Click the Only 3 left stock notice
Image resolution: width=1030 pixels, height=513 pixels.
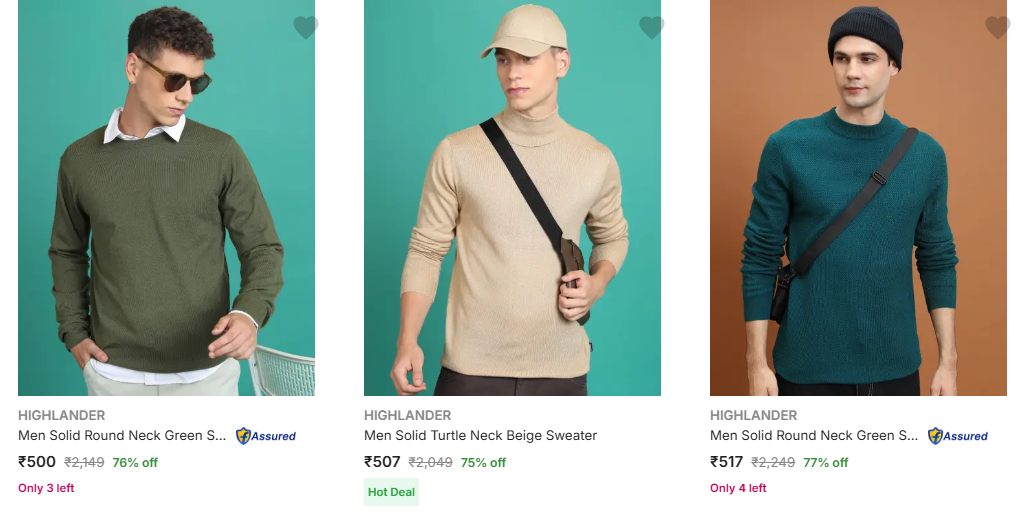coord(46,488)
